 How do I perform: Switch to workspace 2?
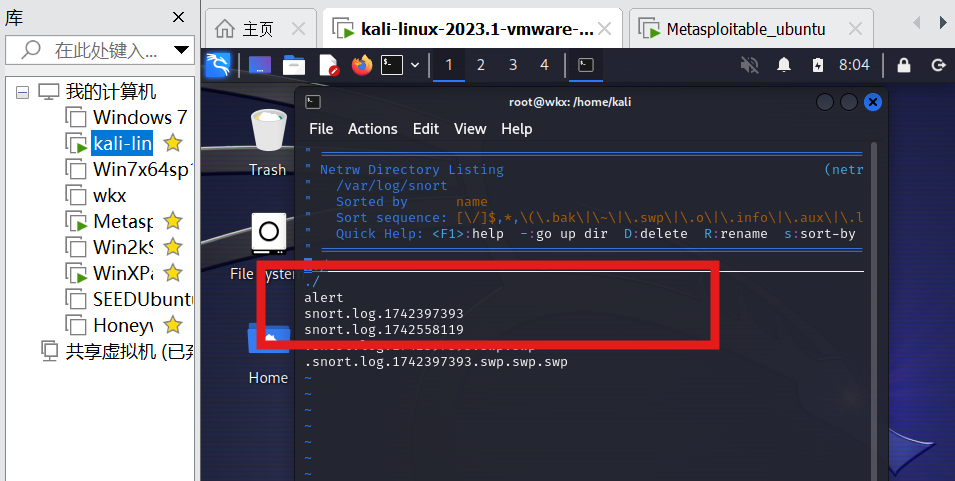pyautogui.click(x=481, y=65)
